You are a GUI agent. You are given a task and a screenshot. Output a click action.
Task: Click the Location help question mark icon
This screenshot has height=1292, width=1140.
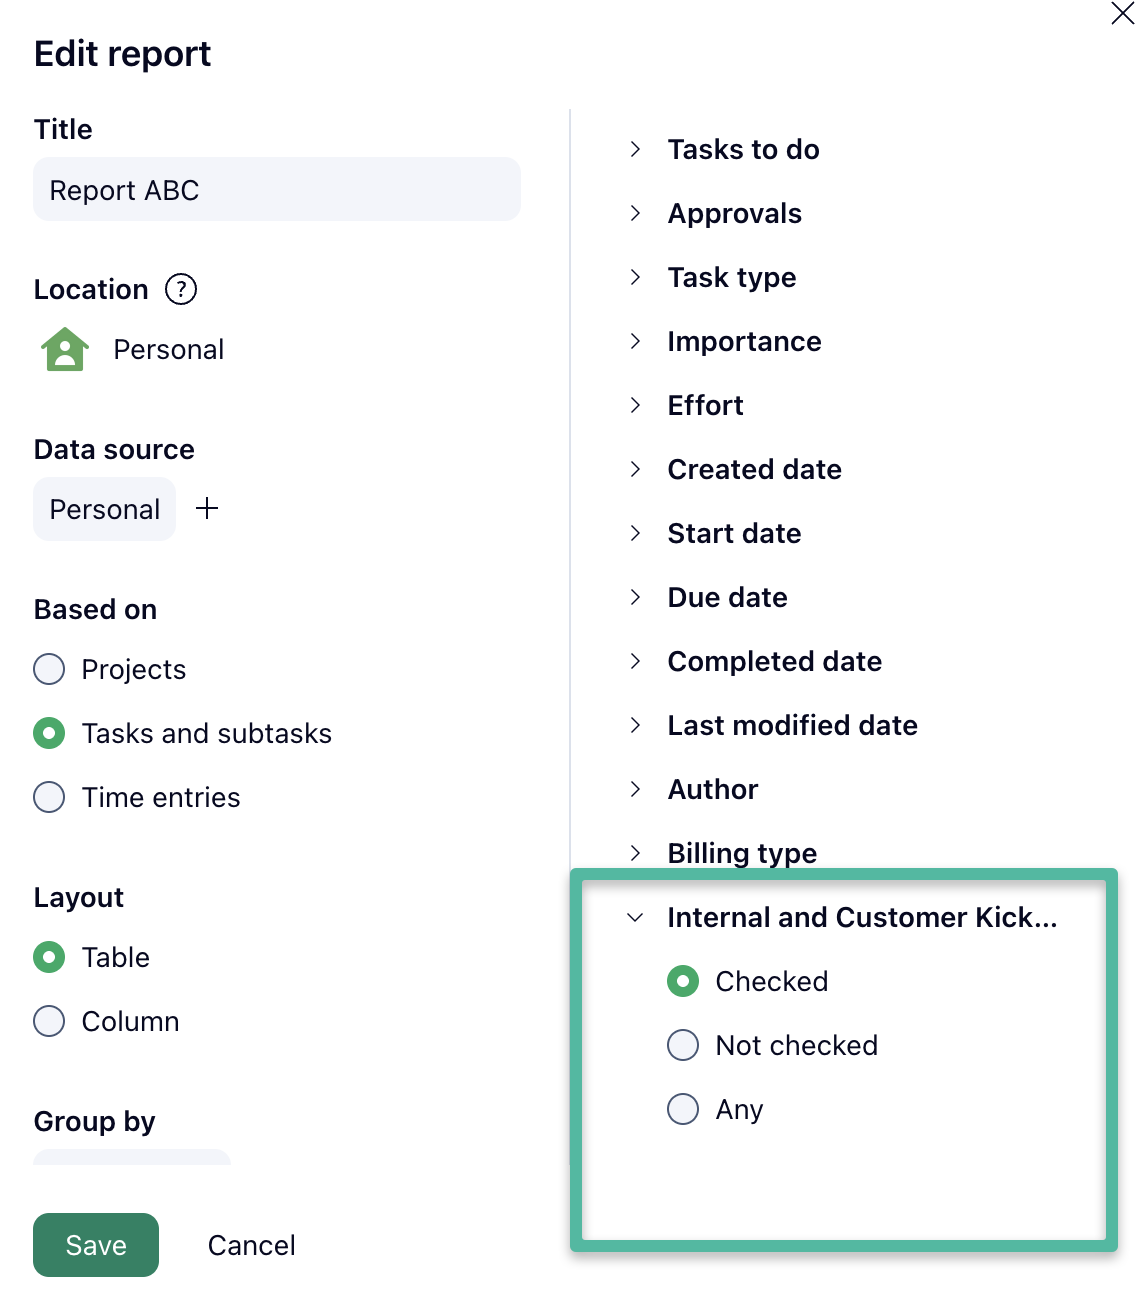[181, 289]
